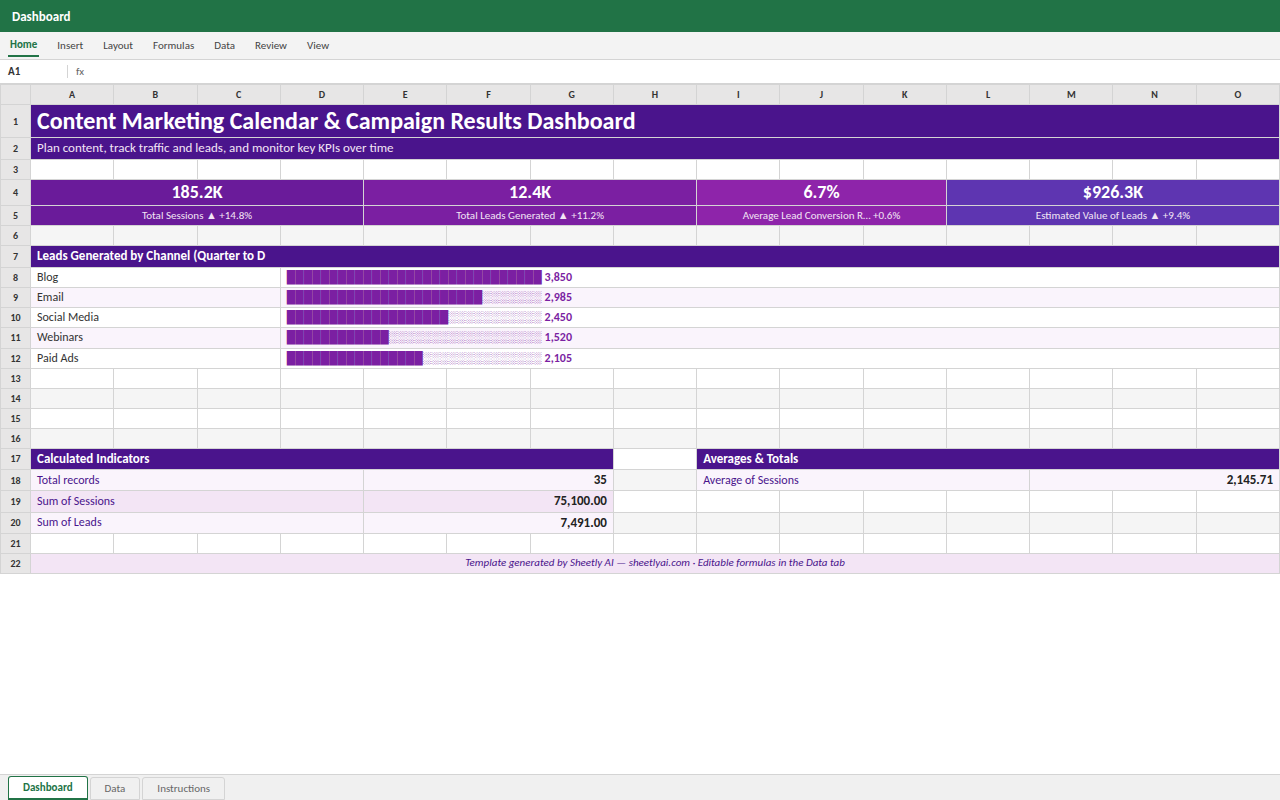
Task: Select column H header
Action: [x=655, y=94]
